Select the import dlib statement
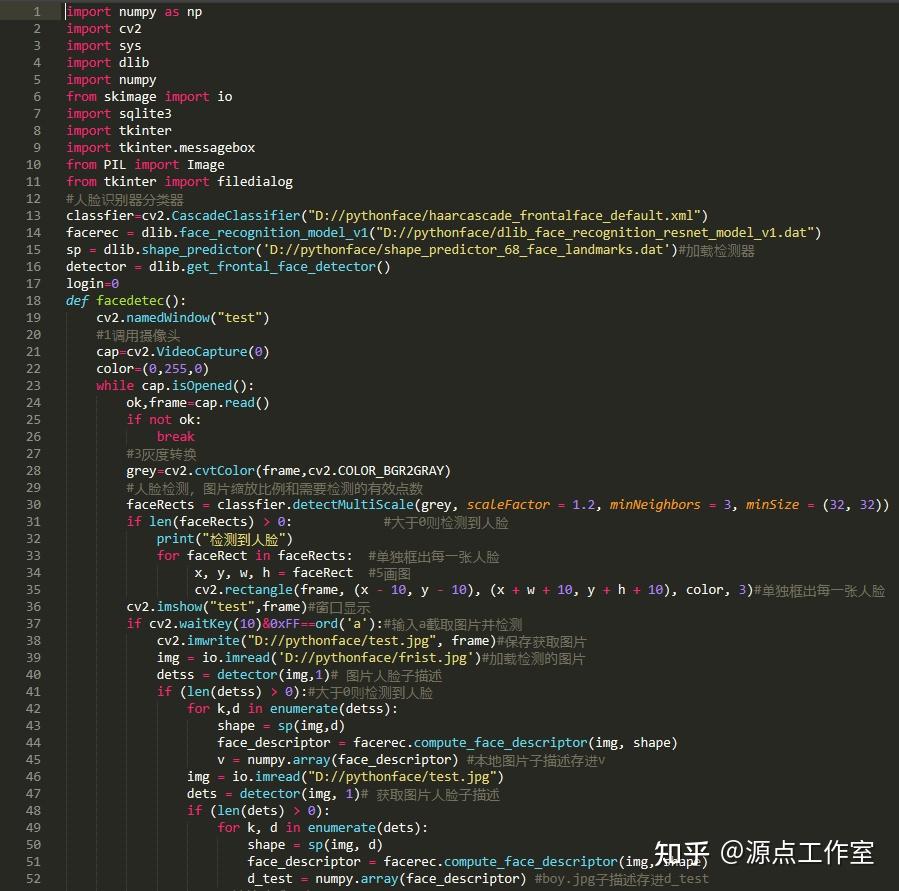This screenshot has width=899, height=891. [106, 62]
